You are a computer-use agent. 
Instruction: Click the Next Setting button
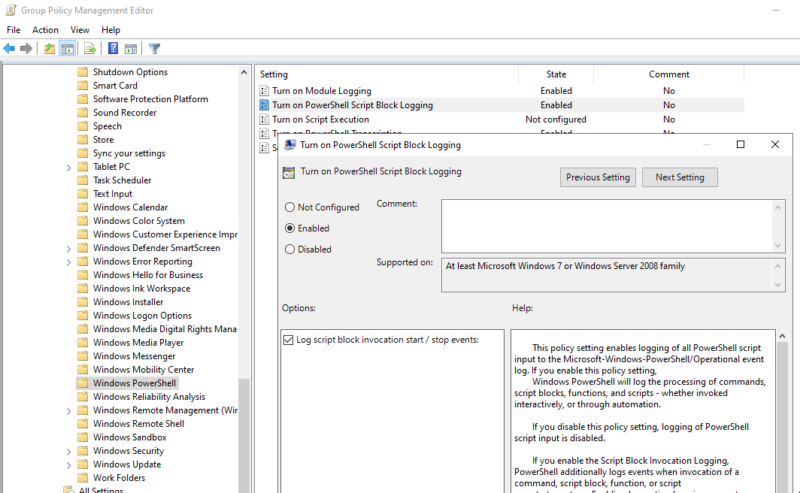click(x=680, y=177)
